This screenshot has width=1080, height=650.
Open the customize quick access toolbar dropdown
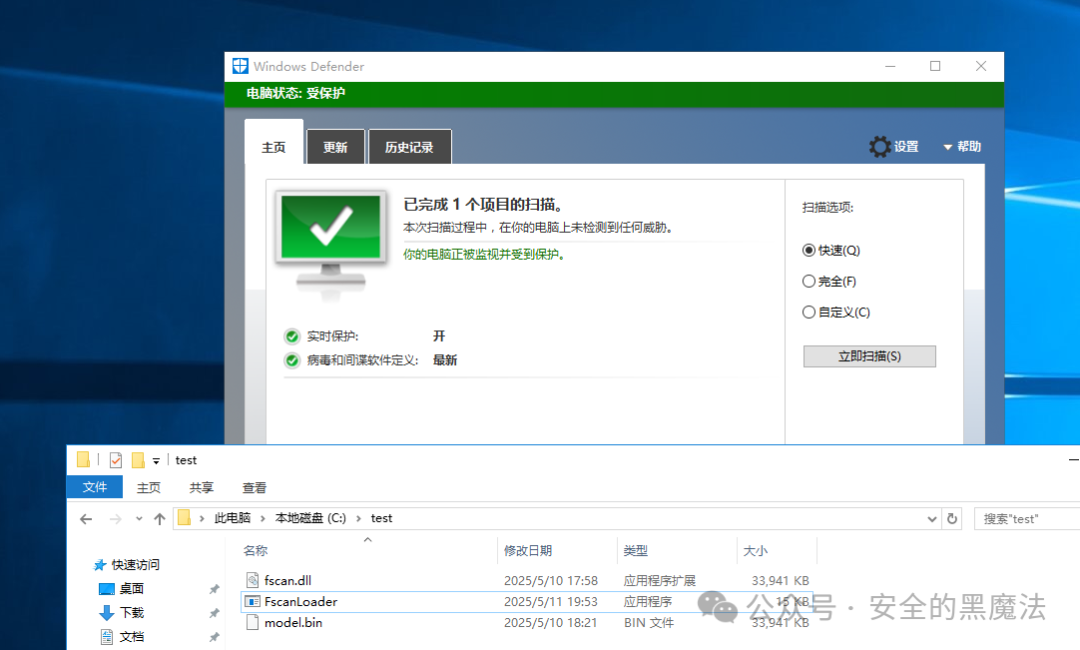coord(156,461)
